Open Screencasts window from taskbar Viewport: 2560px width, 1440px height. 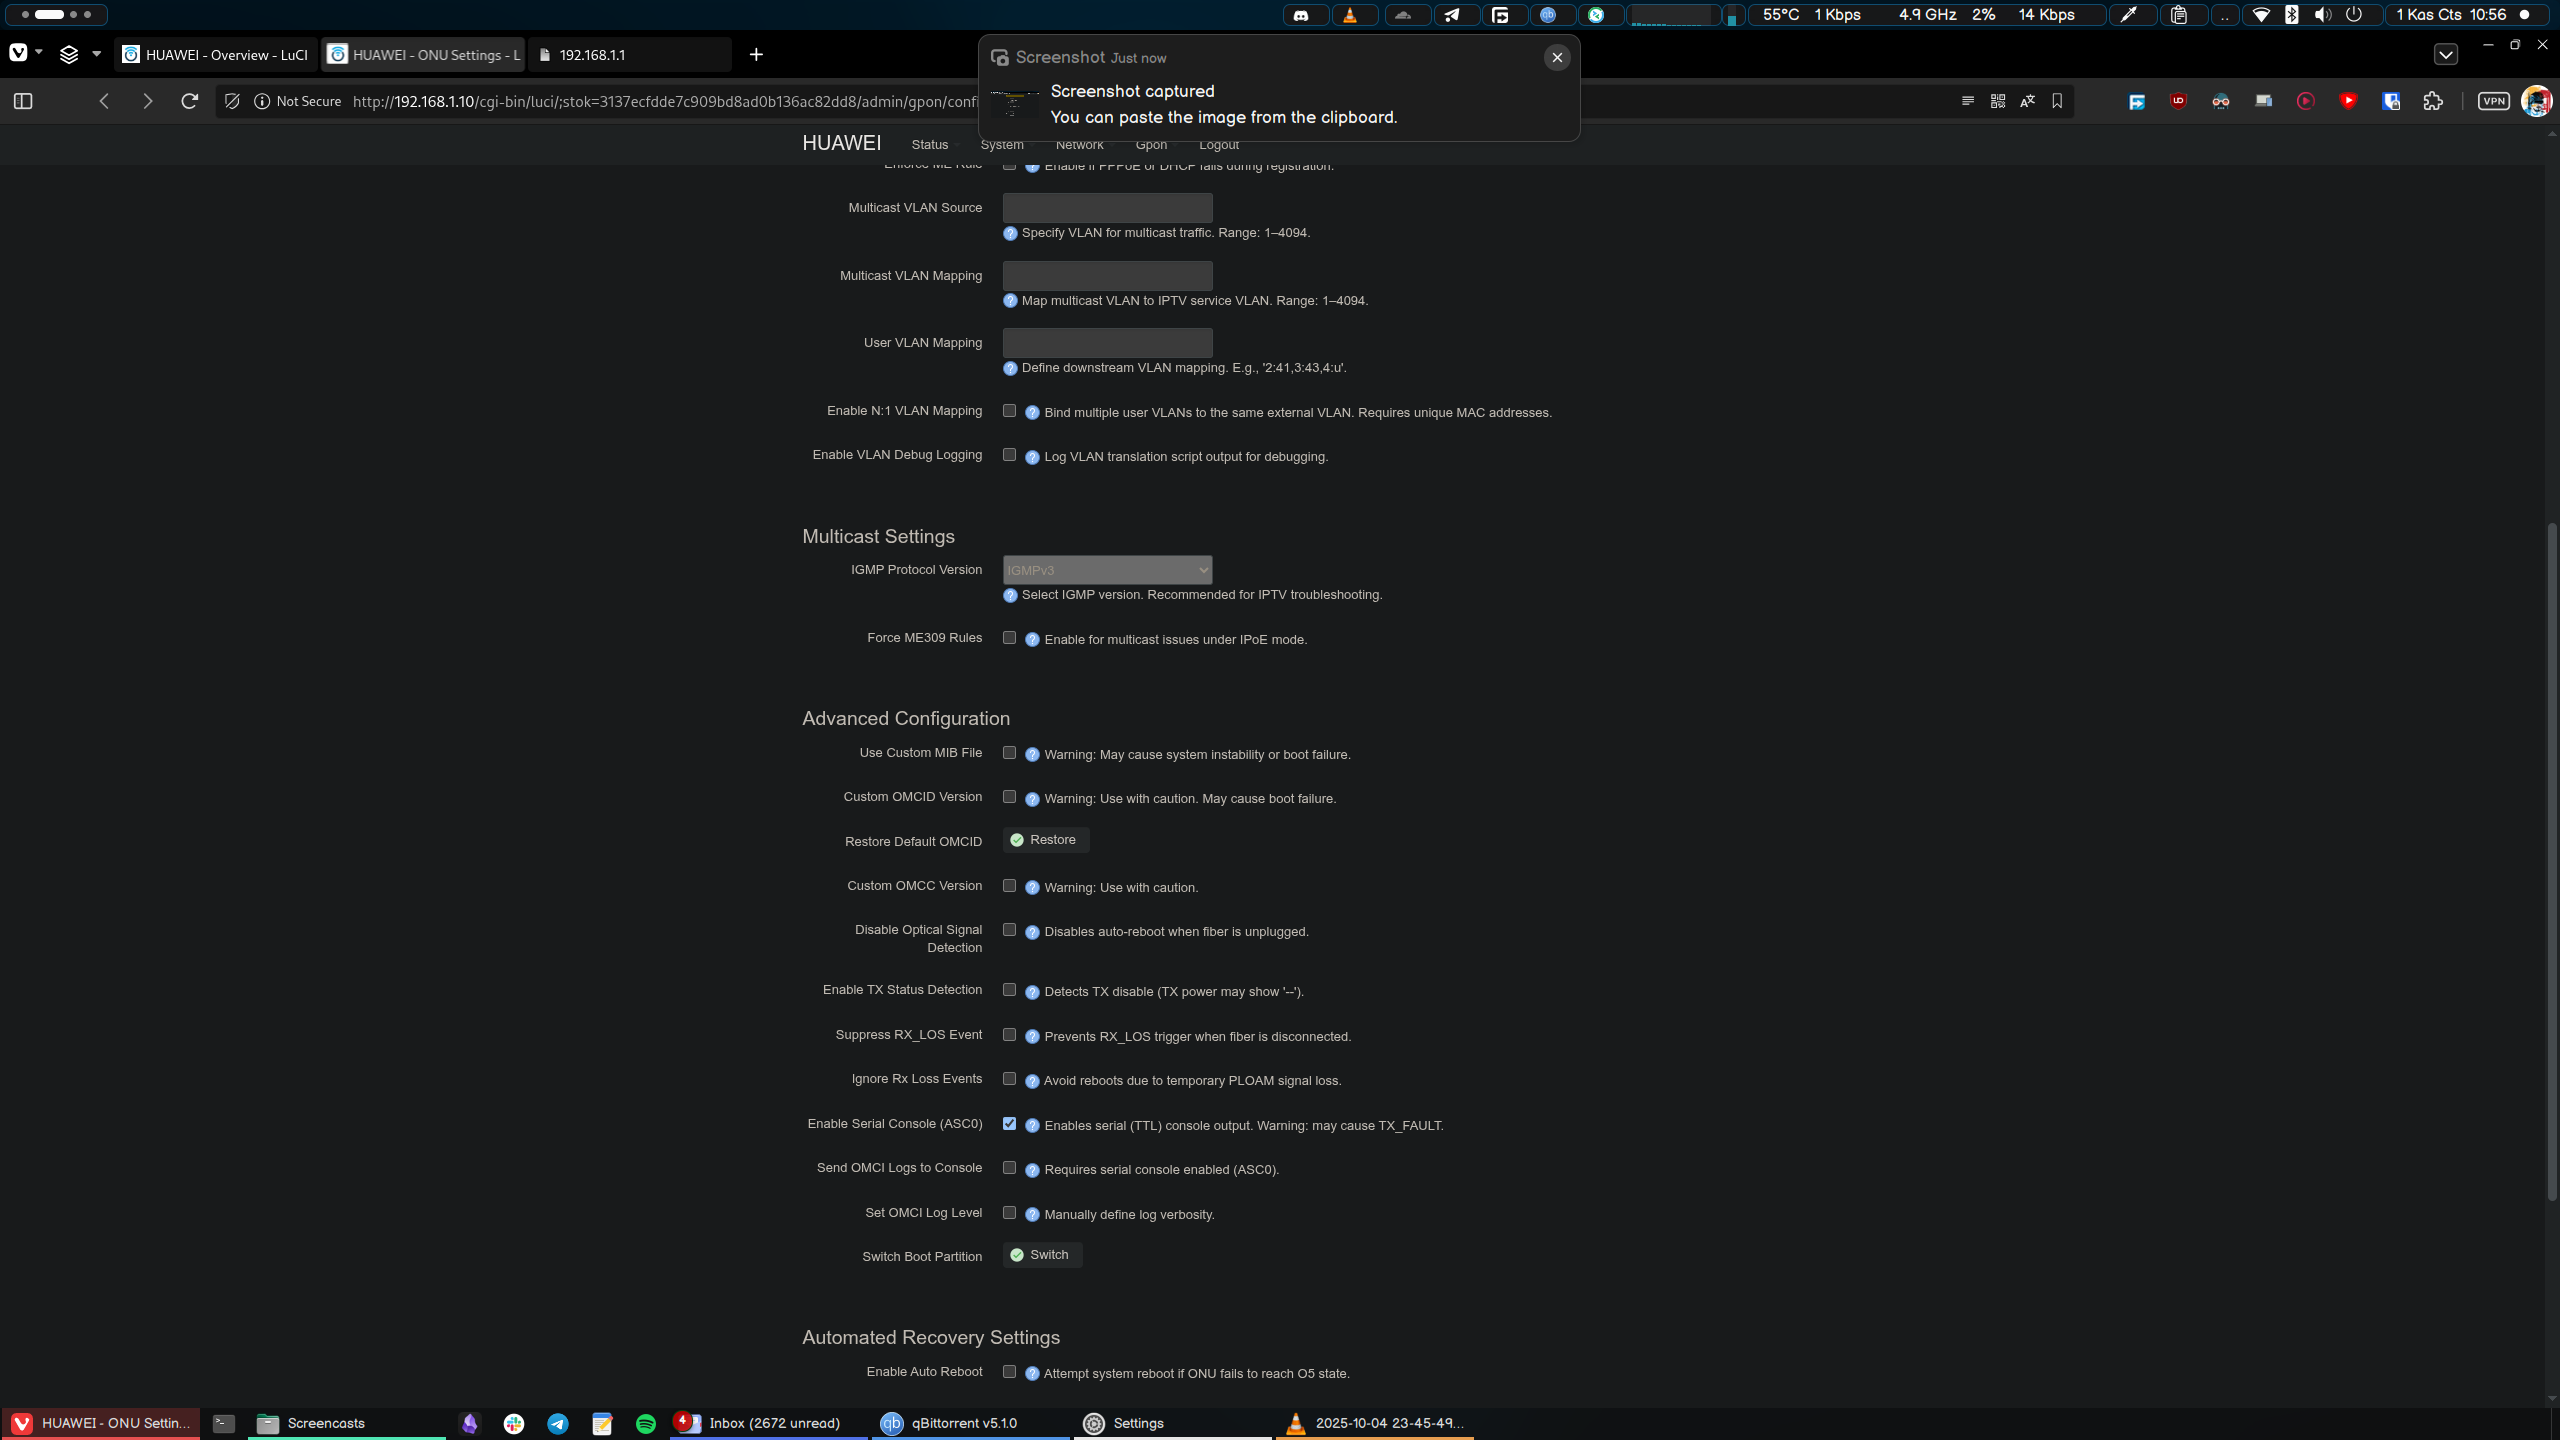coord(346,1423)
